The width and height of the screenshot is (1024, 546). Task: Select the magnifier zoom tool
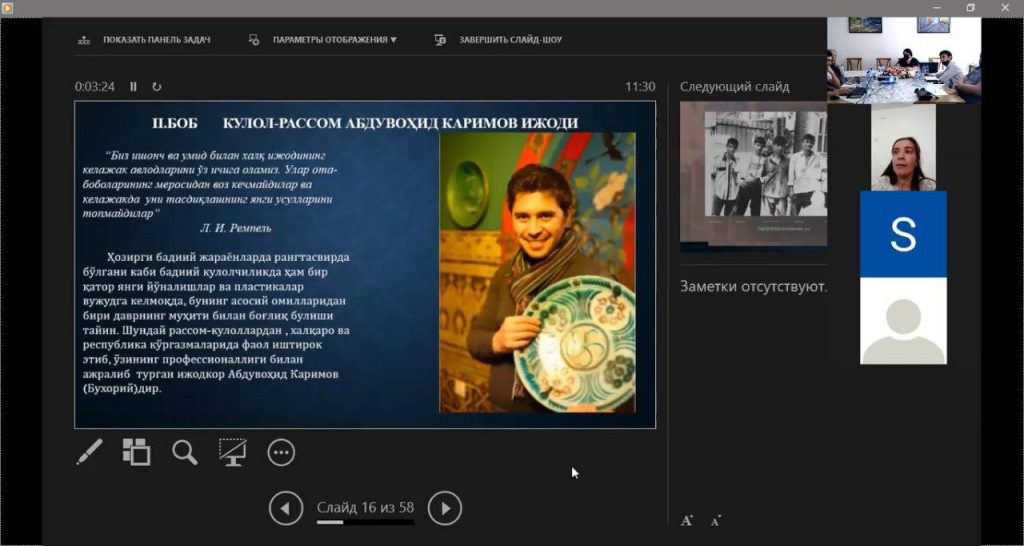point(184,452)
